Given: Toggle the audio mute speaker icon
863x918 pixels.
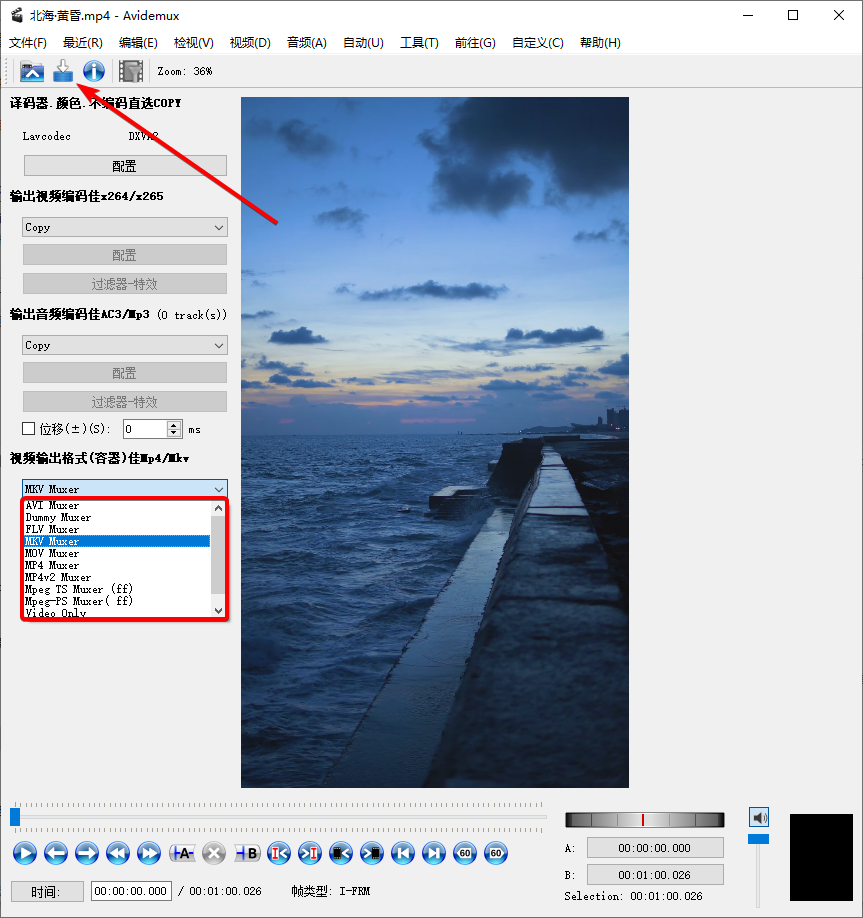Looking at the screenshot, I should point(759,817).
